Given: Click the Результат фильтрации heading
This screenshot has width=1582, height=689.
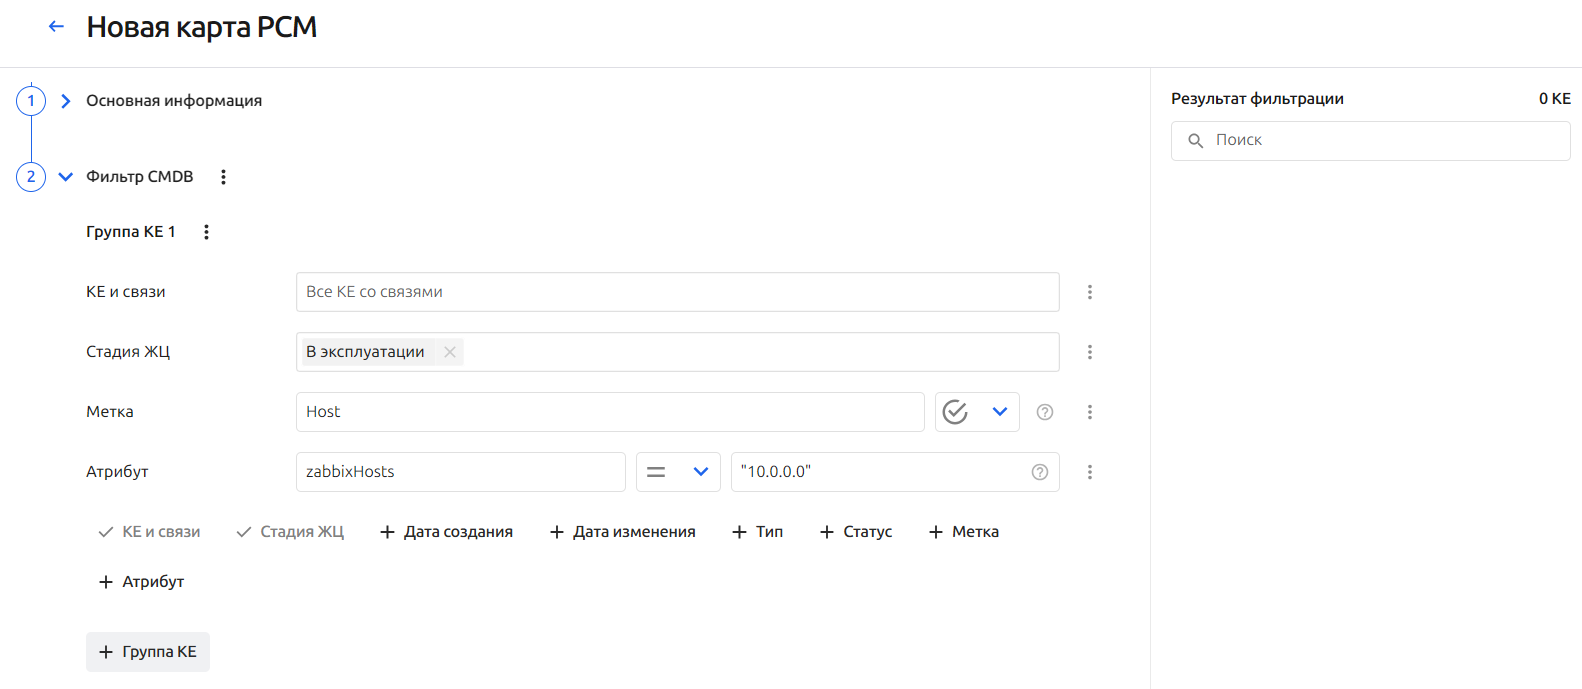Looking at the screenshot, I should point(1257,99).
